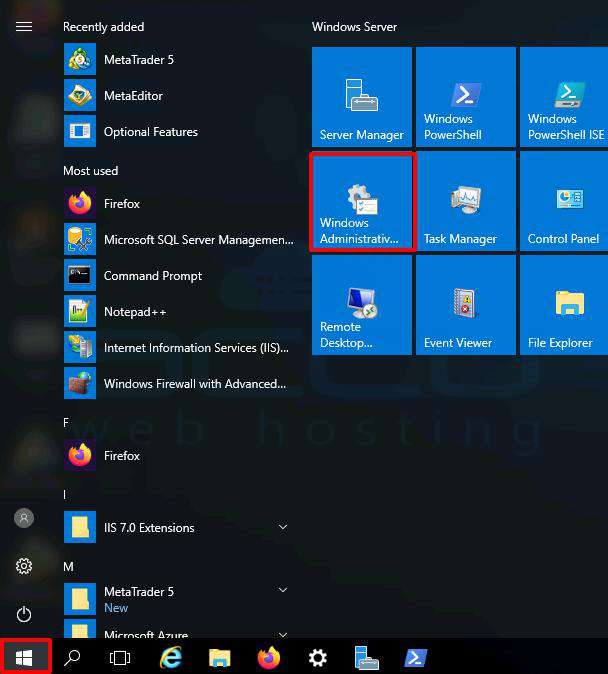608x674 pixels.
Task: Click the letter M index header
Action: click(x=68, y=567)
